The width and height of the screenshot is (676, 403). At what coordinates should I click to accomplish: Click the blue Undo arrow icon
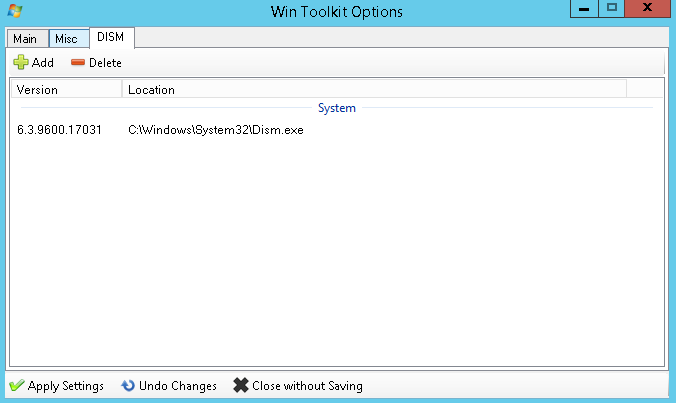[x=128, y=386]
